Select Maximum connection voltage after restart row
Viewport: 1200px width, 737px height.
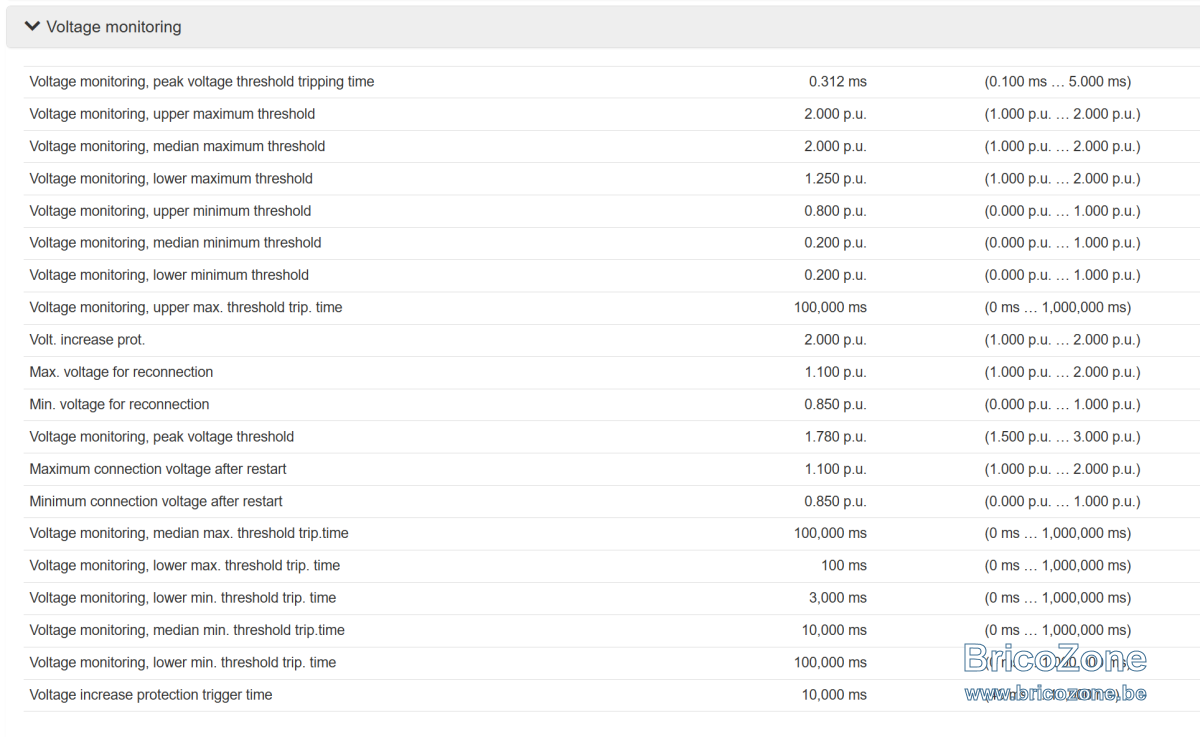click(x=612, y=469)
